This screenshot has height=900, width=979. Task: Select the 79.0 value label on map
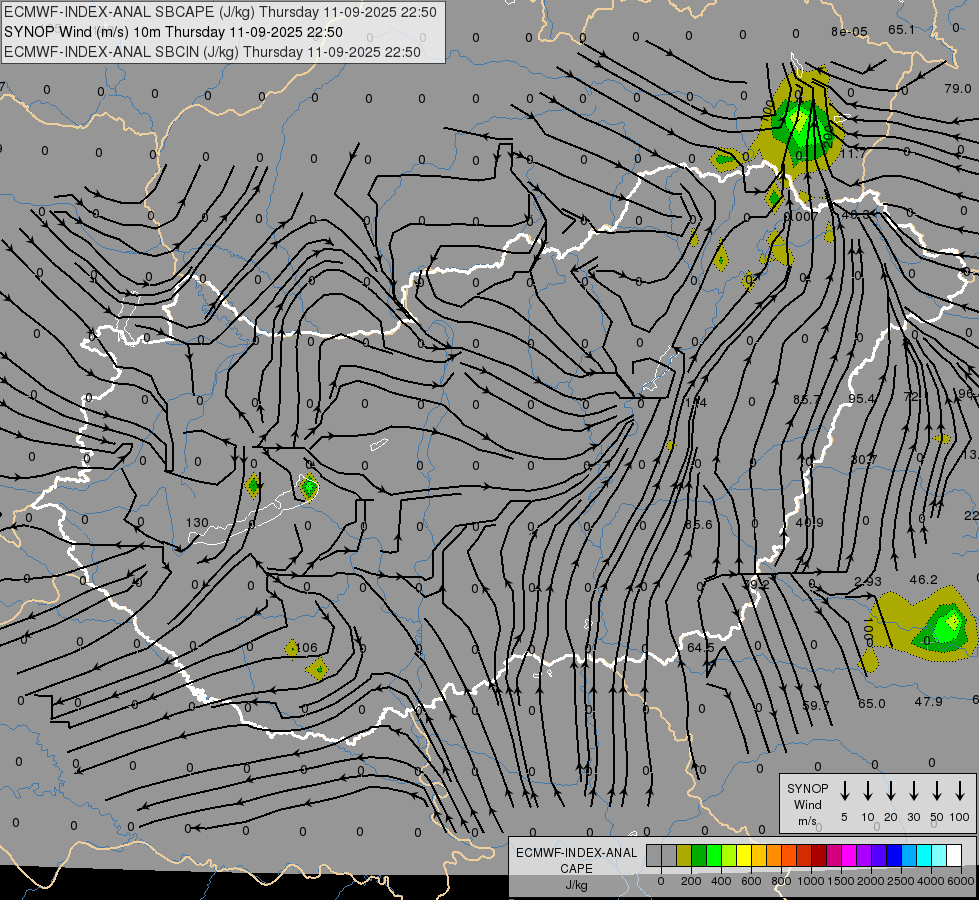pyautogui.click(x=957, y=89)
